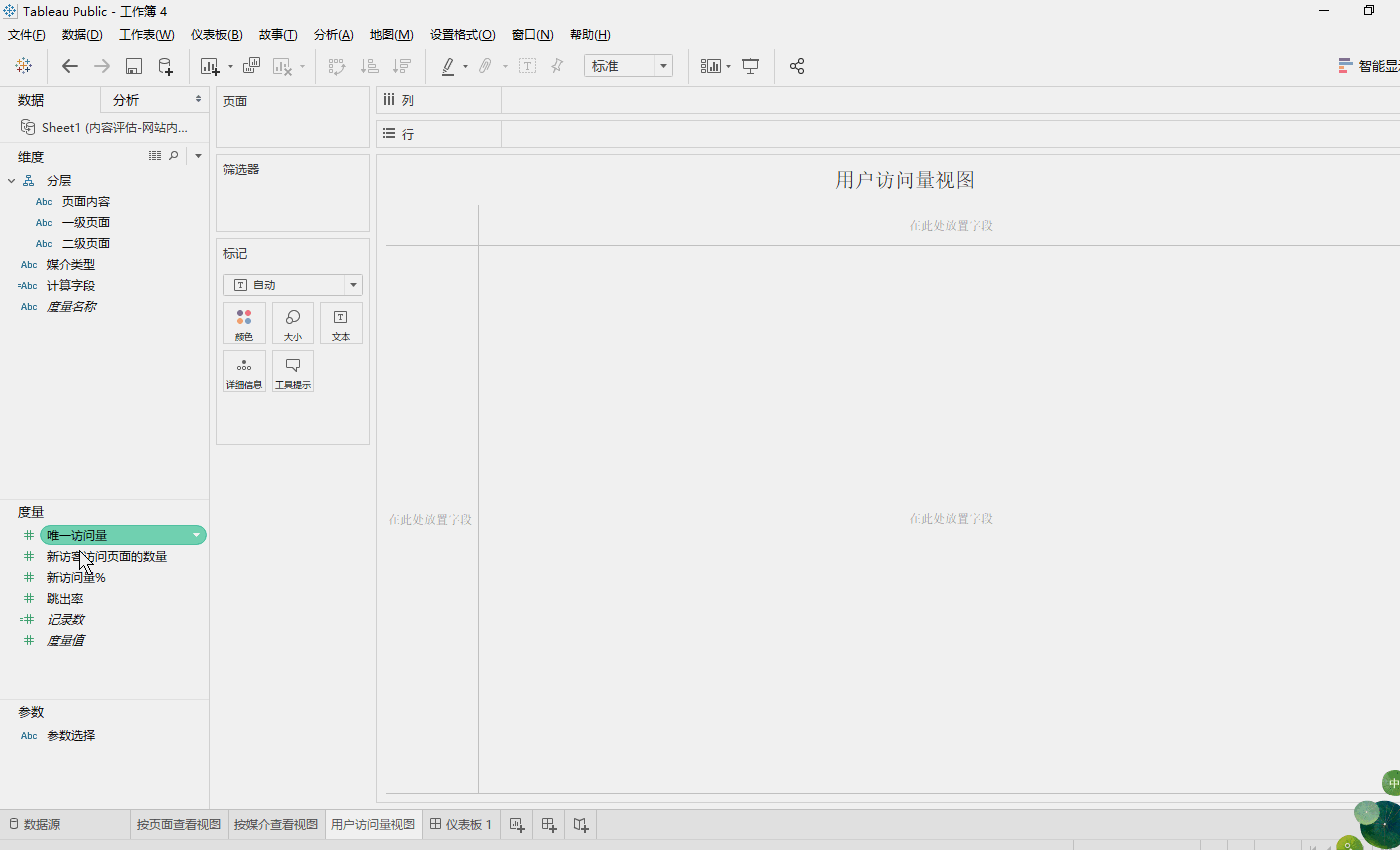The width and height of the screenshot is (1400, 850).
Task: Click the 颜色 marks button
Action: [244, 324]
